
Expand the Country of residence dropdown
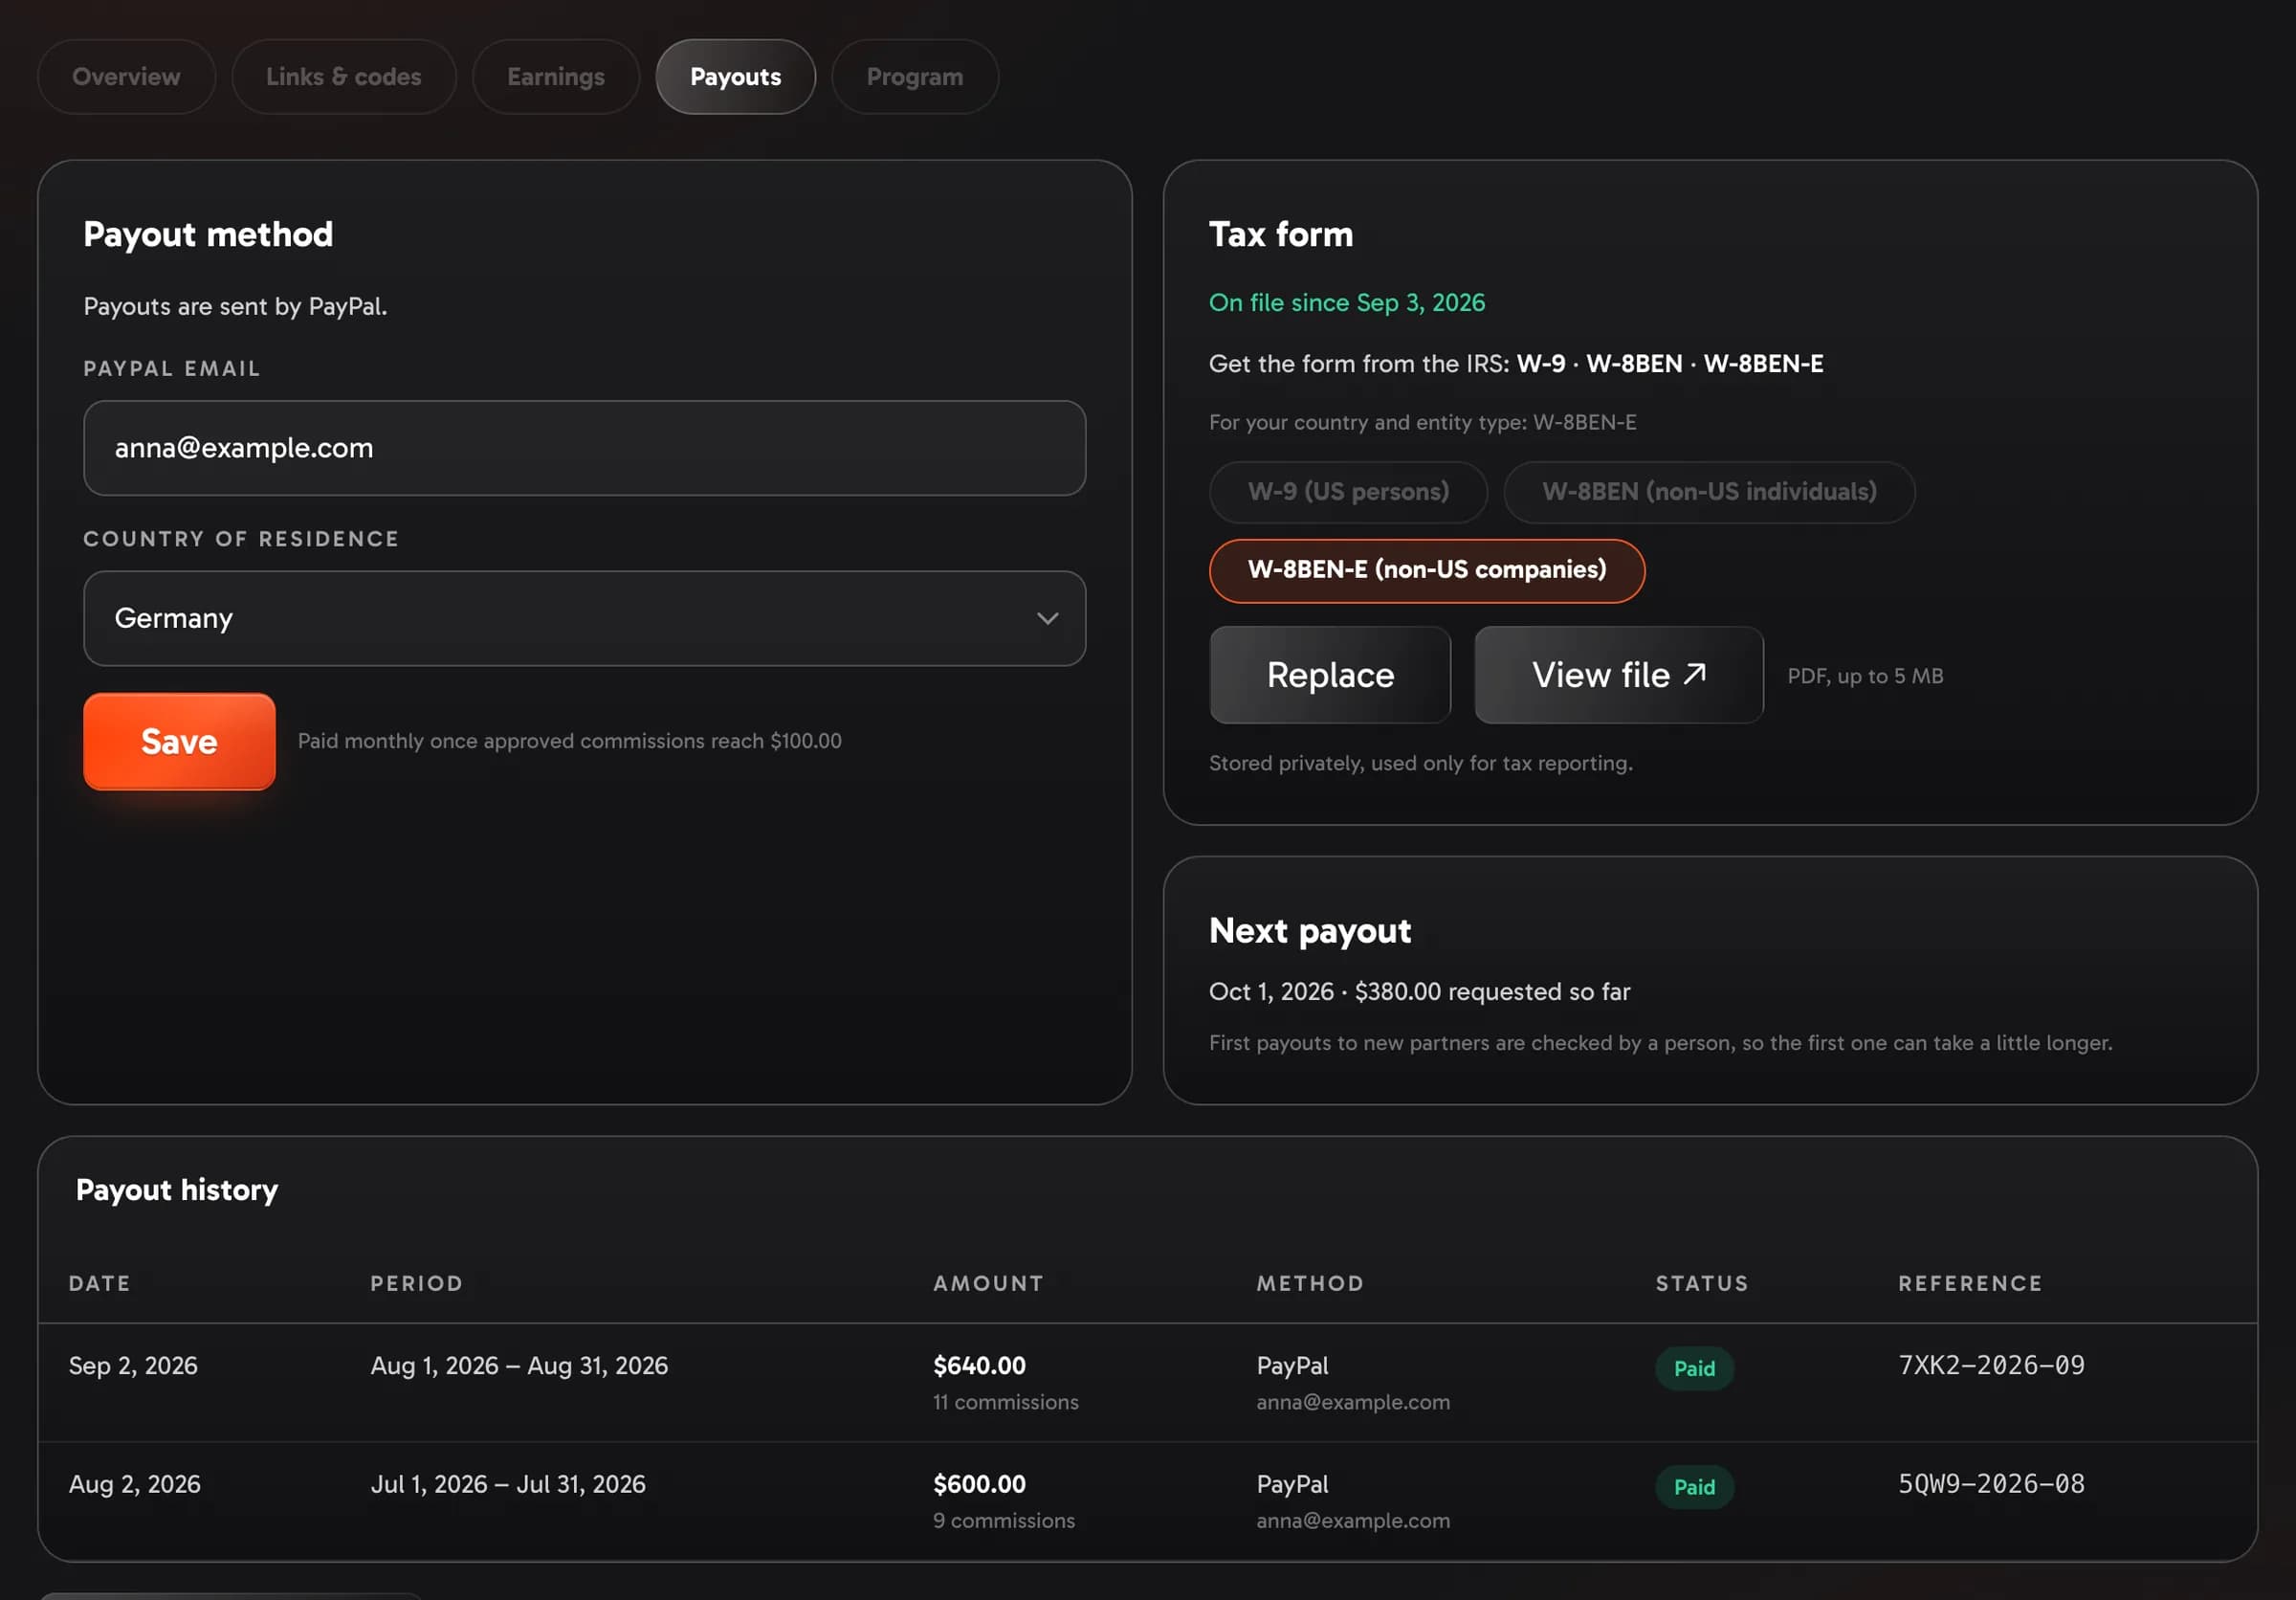tap(584, 618)
